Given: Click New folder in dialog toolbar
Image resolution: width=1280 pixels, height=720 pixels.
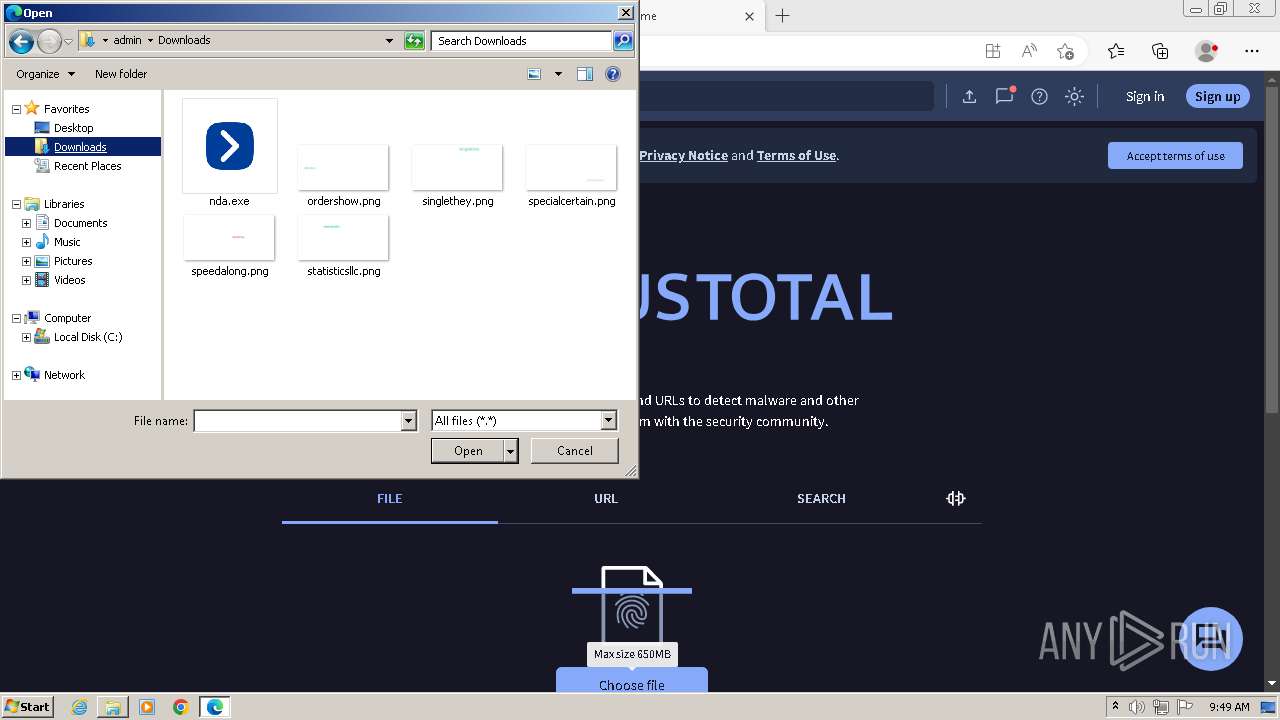Looking at the screenshot, I should click(x=121, y=74).
